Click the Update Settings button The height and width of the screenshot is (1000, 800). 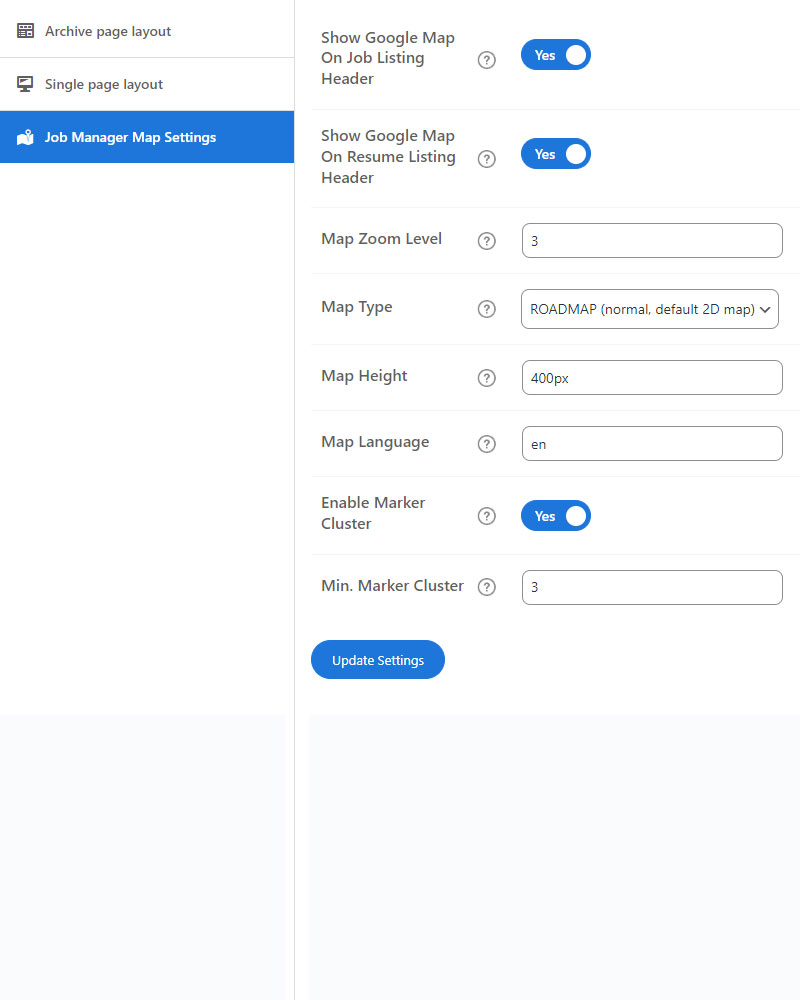point(378,660)
